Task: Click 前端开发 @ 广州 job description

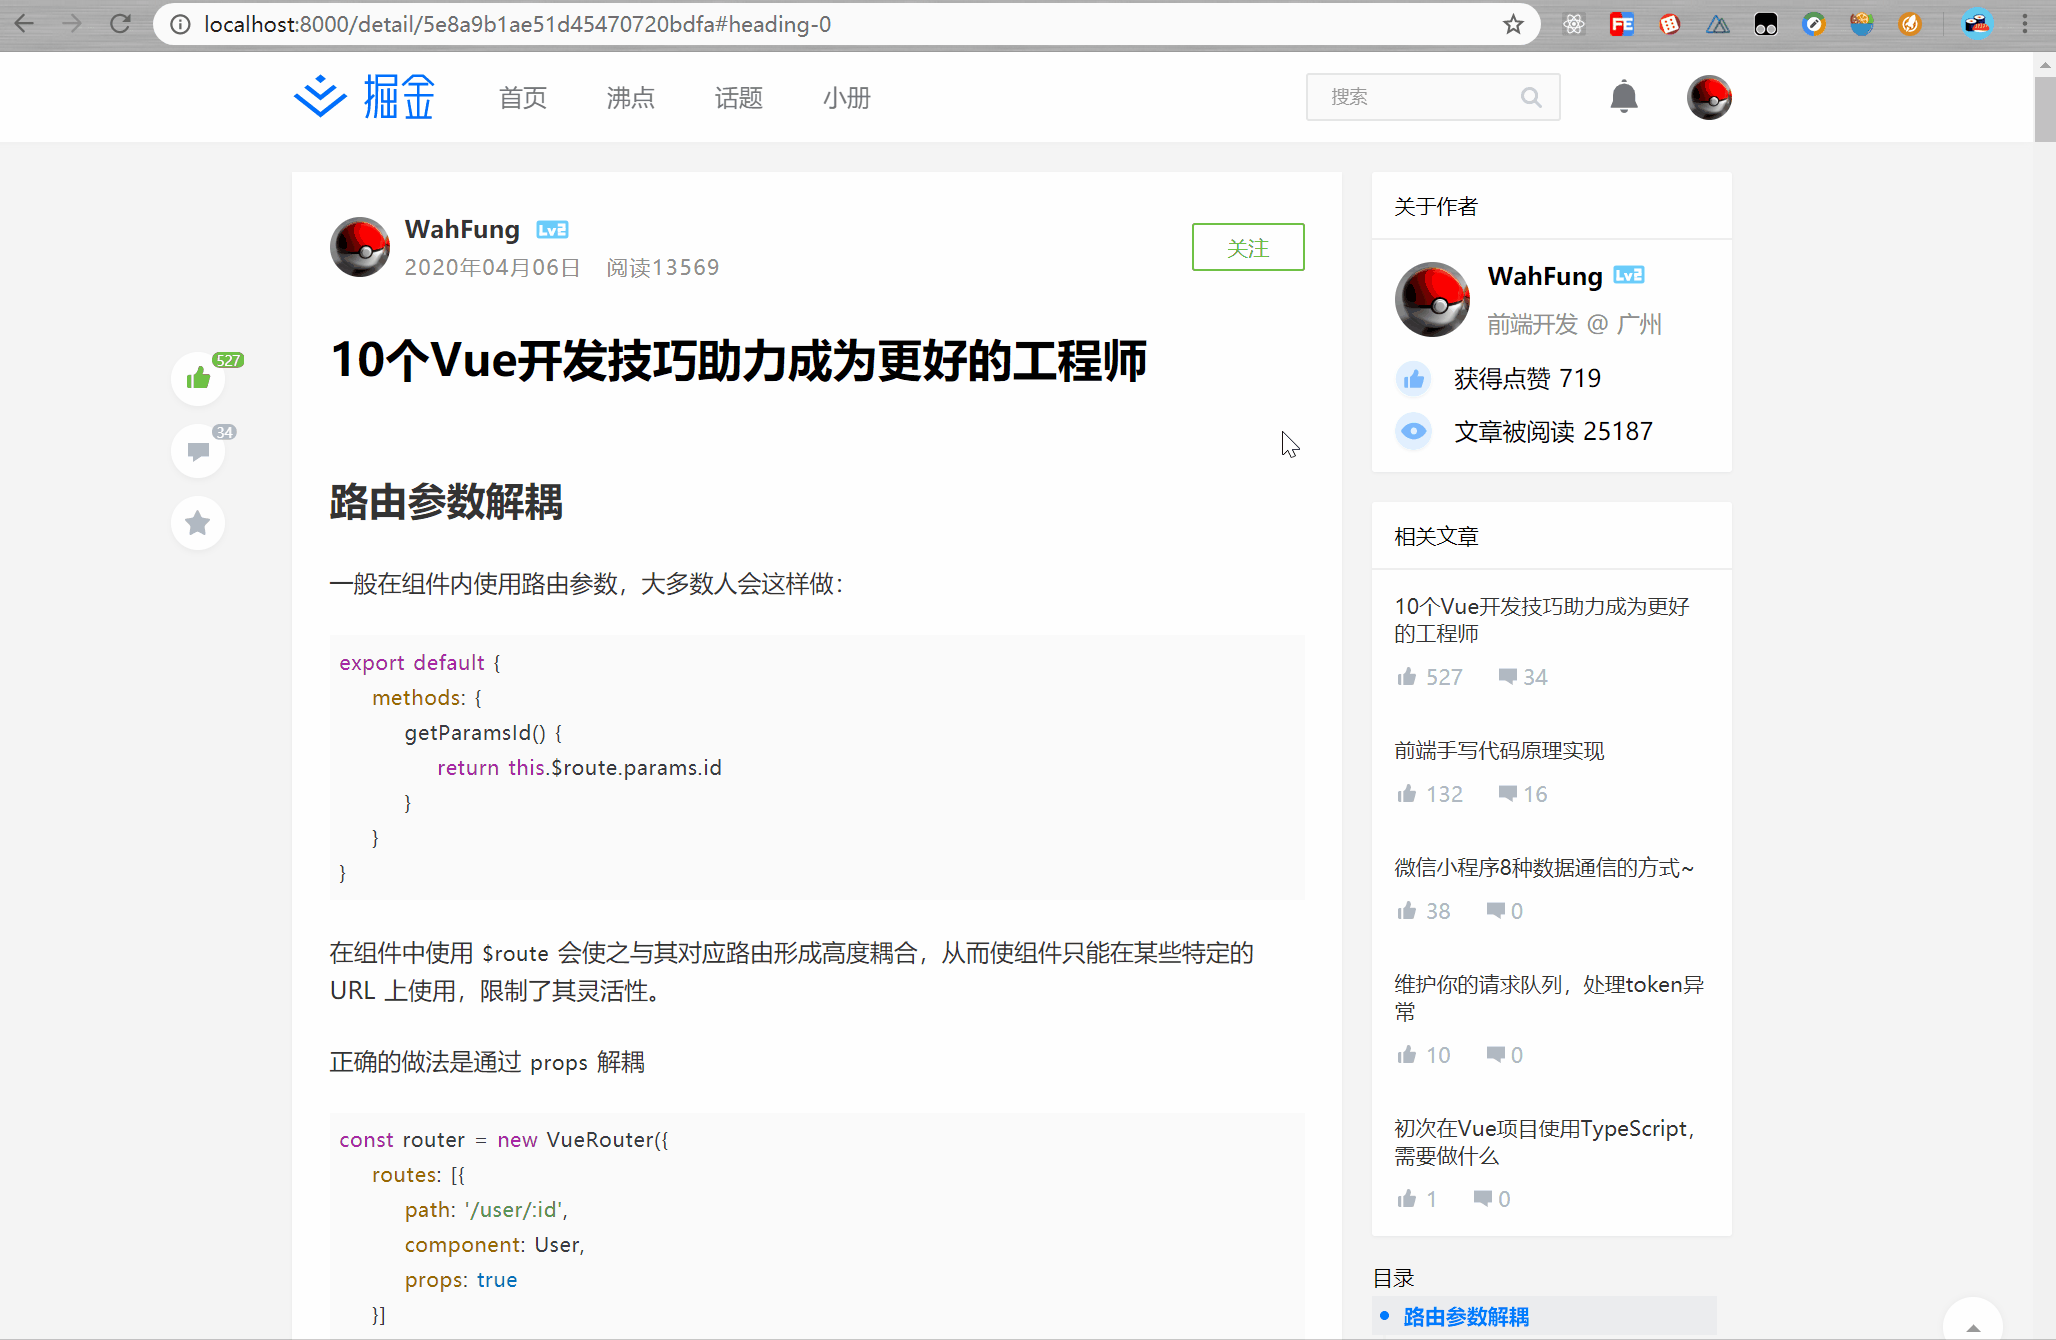Action: (1574, 324)
